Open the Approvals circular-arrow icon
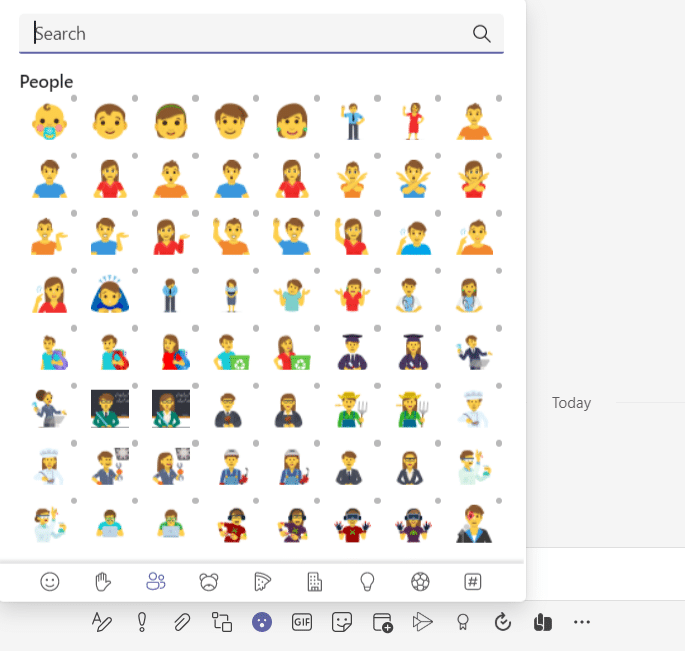Screen dimensions: 685x651 (503, 622)
